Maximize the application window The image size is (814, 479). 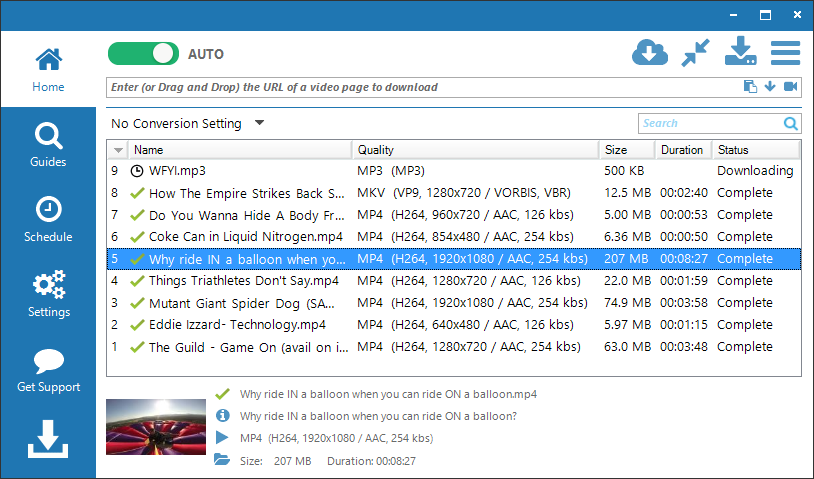pos(765,15)
